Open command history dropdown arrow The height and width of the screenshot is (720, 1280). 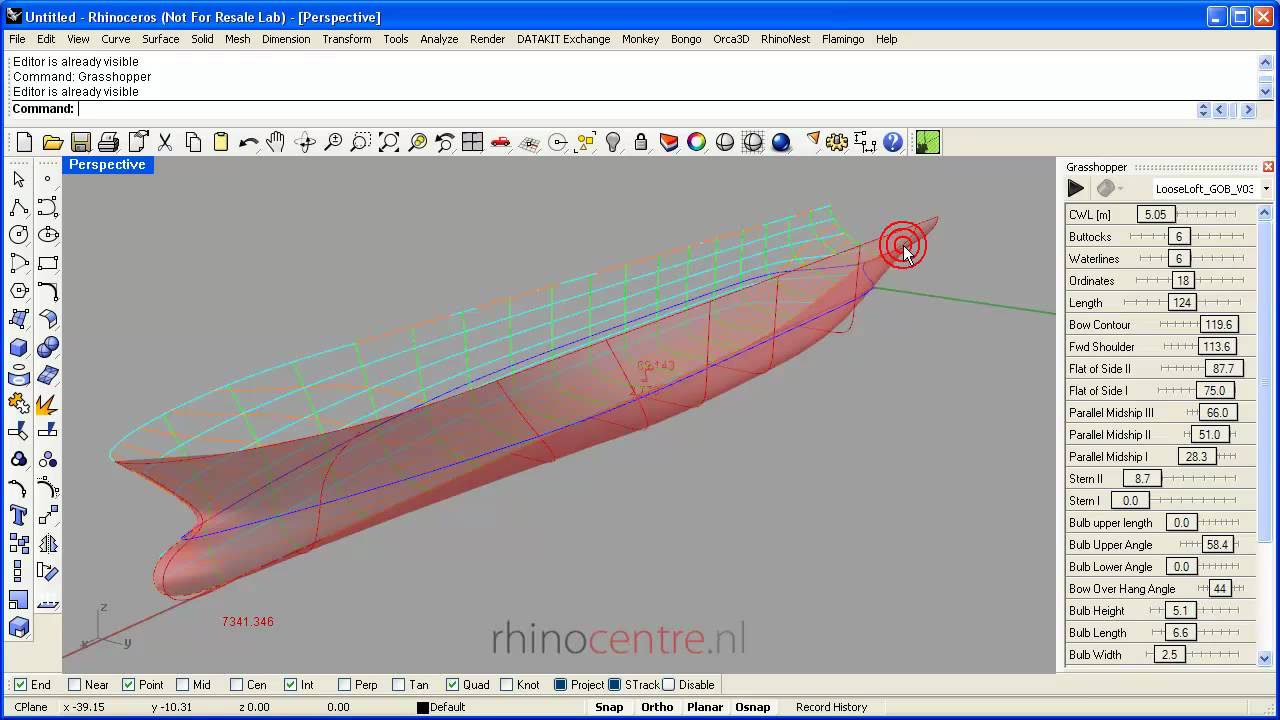(1203, 110)
